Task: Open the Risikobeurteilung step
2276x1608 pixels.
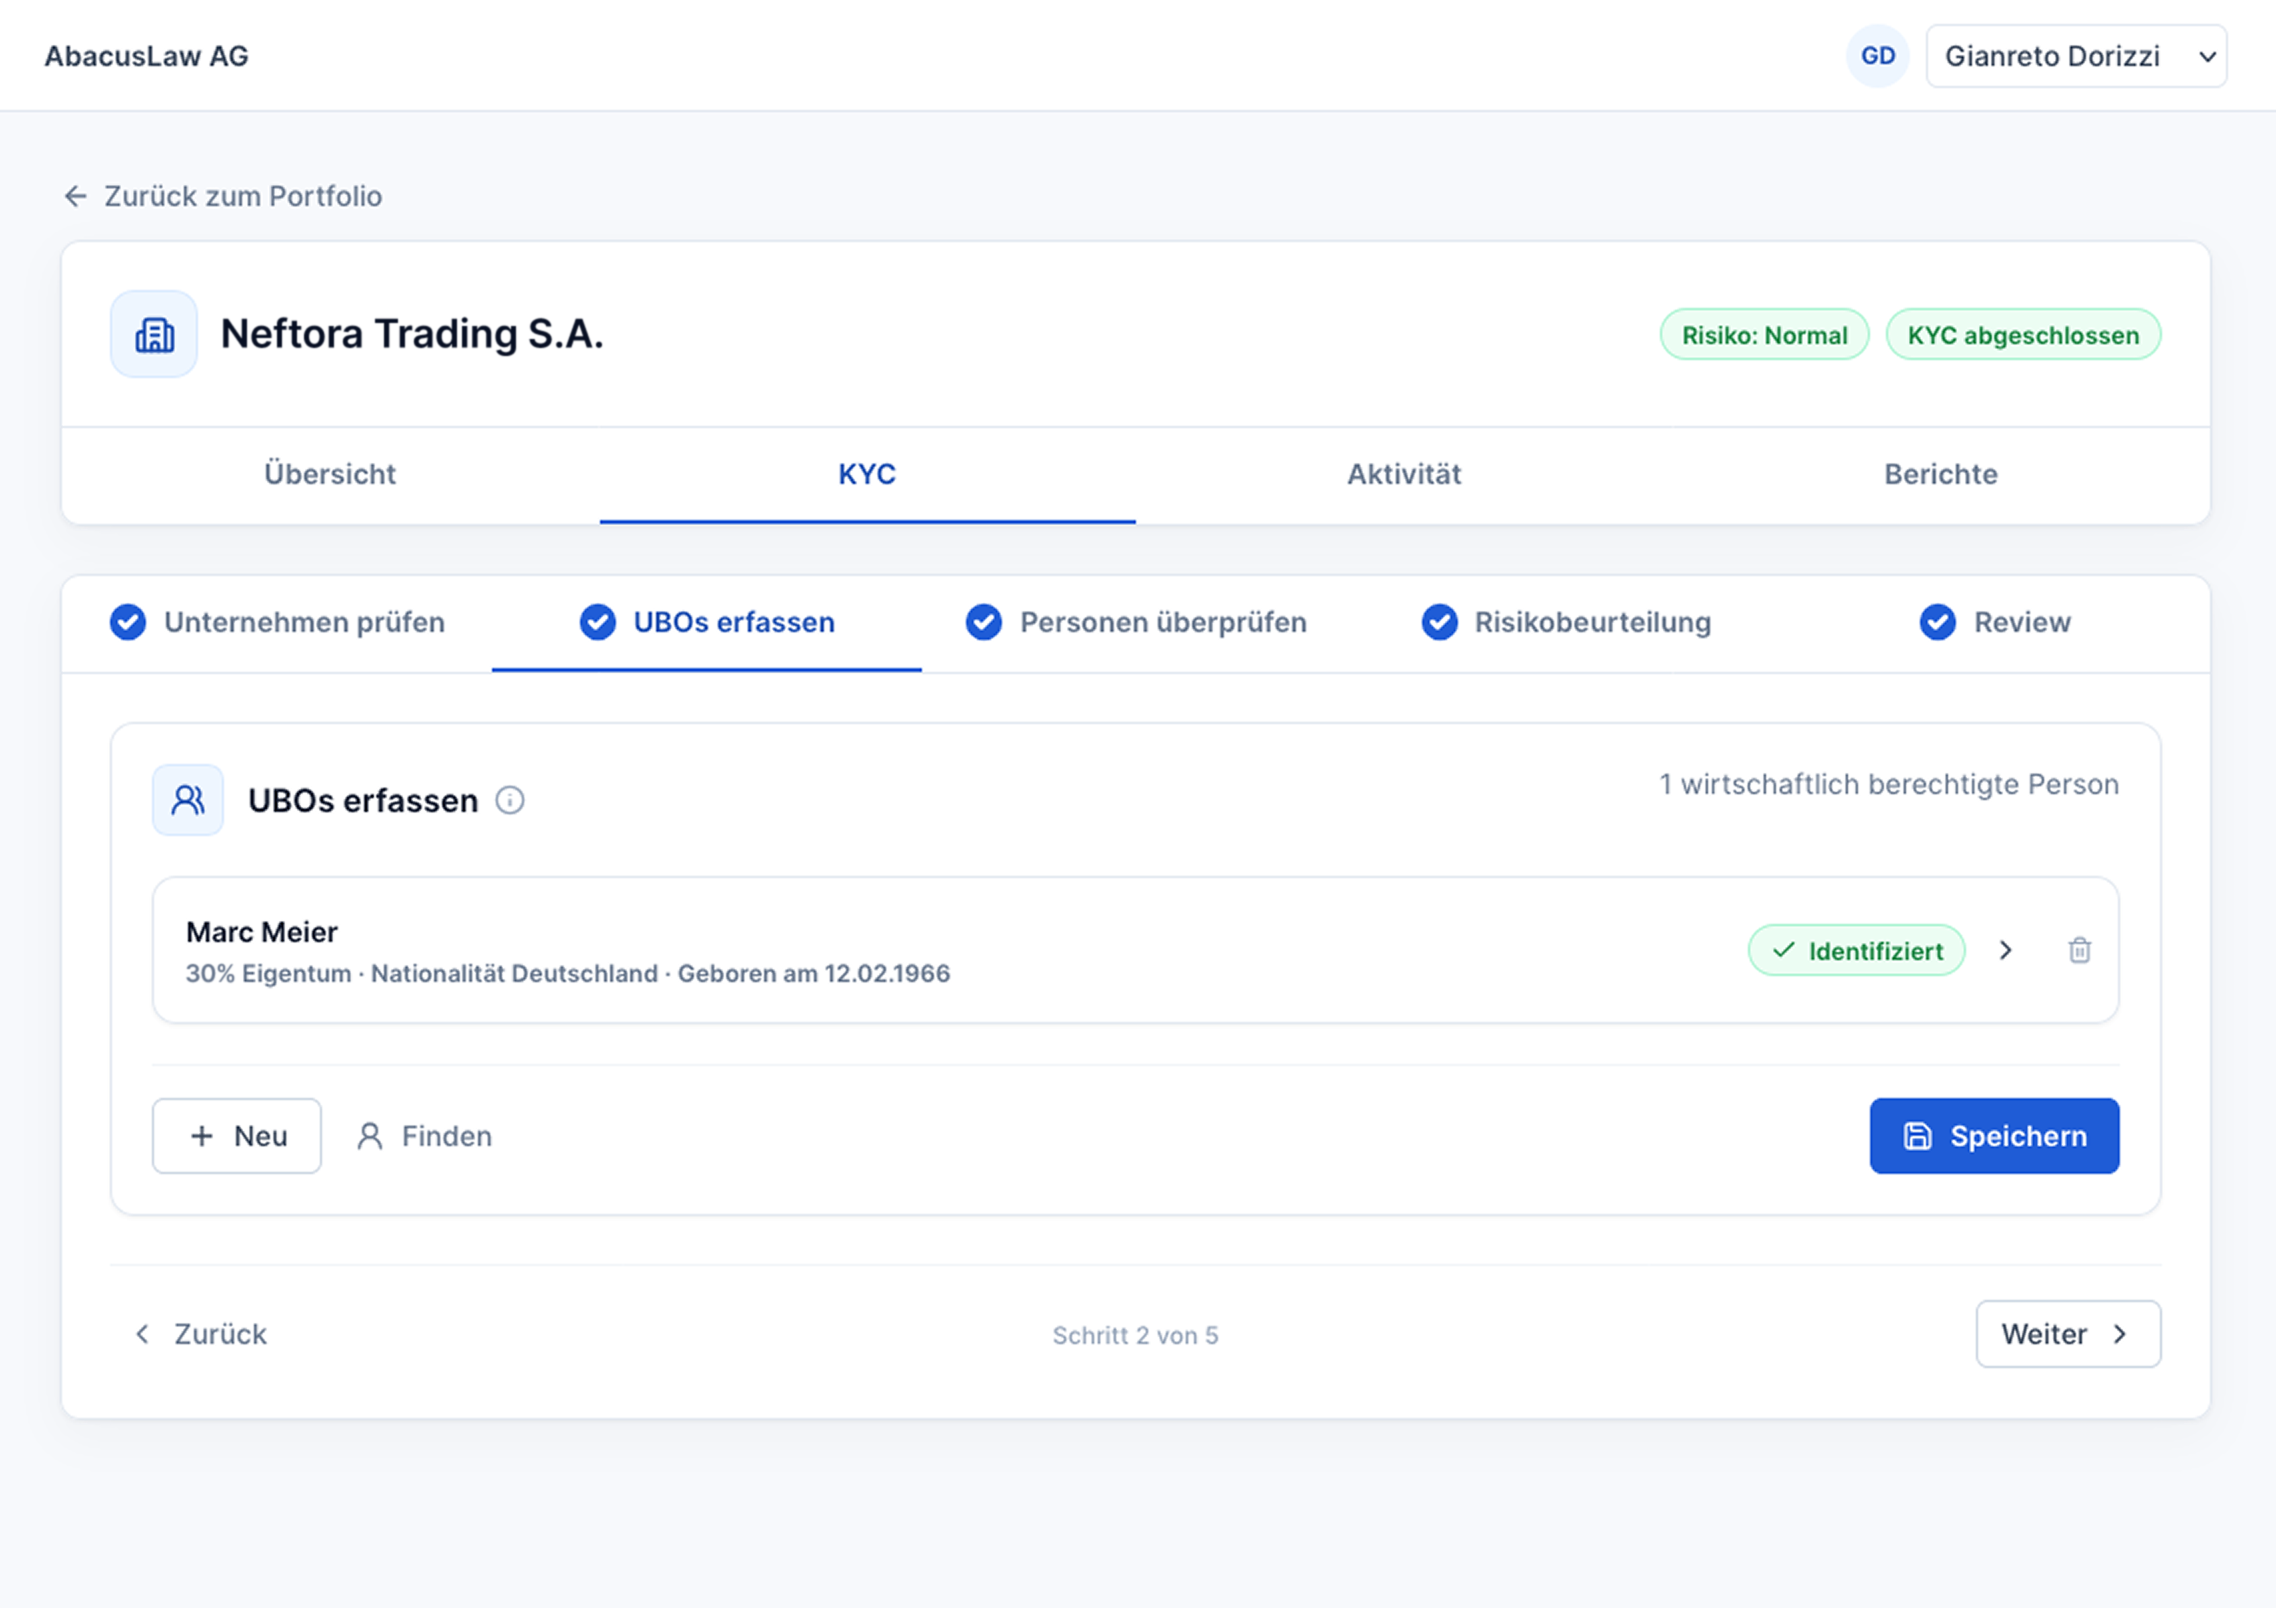Action: point(1566,622)
